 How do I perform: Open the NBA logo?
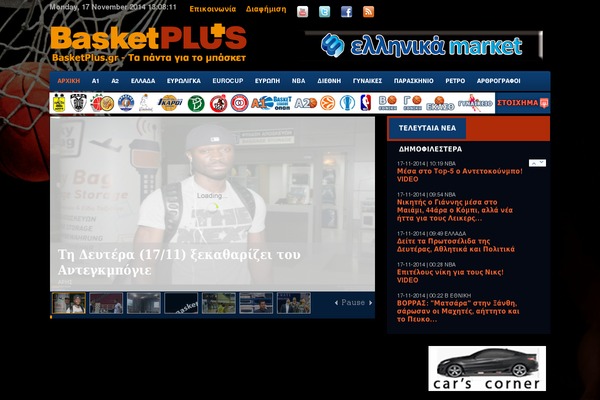(x=366, y=103)
